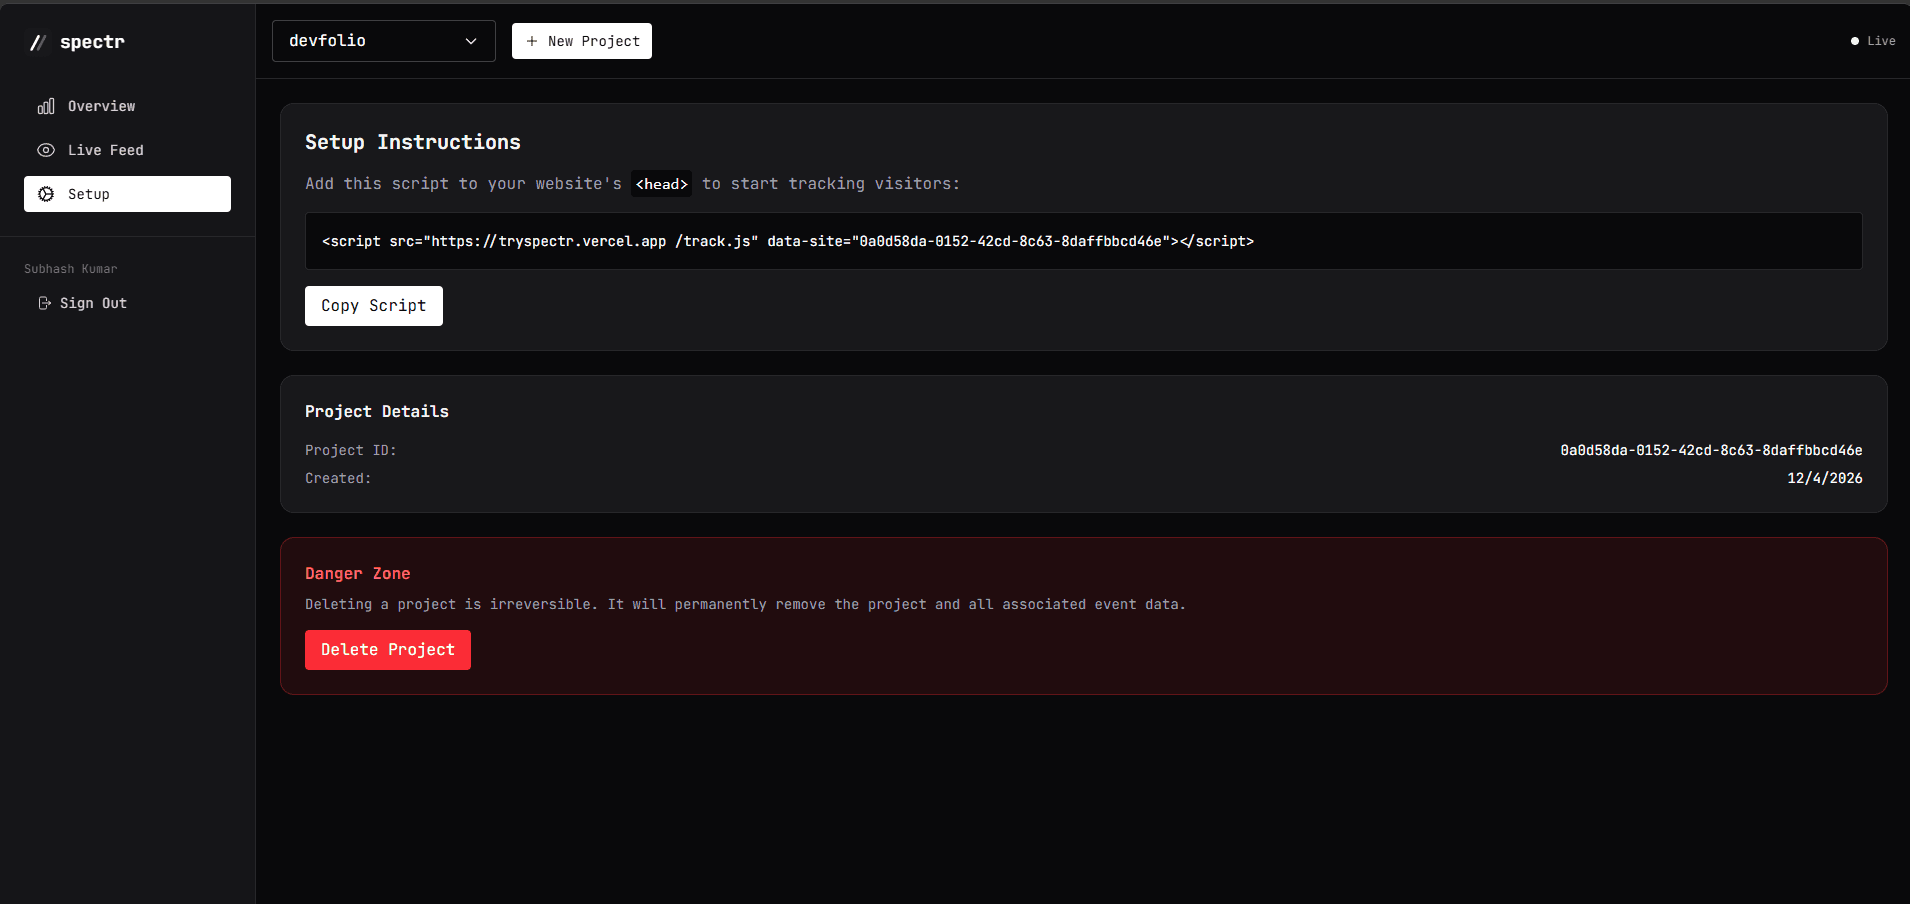The height and width of the screenshot is (904, 1910).
Task: Click the Live Feed eye icon
Action: point(46,150)
